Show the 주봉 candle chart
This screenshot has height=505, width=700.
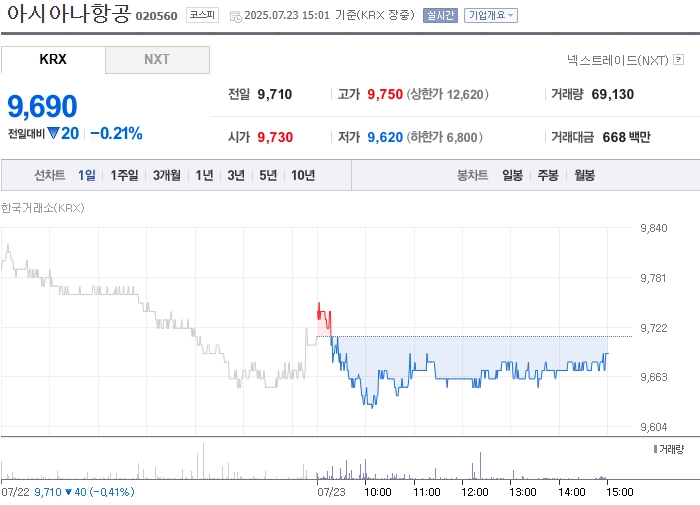pyautogui.click(x=548, y=175)
